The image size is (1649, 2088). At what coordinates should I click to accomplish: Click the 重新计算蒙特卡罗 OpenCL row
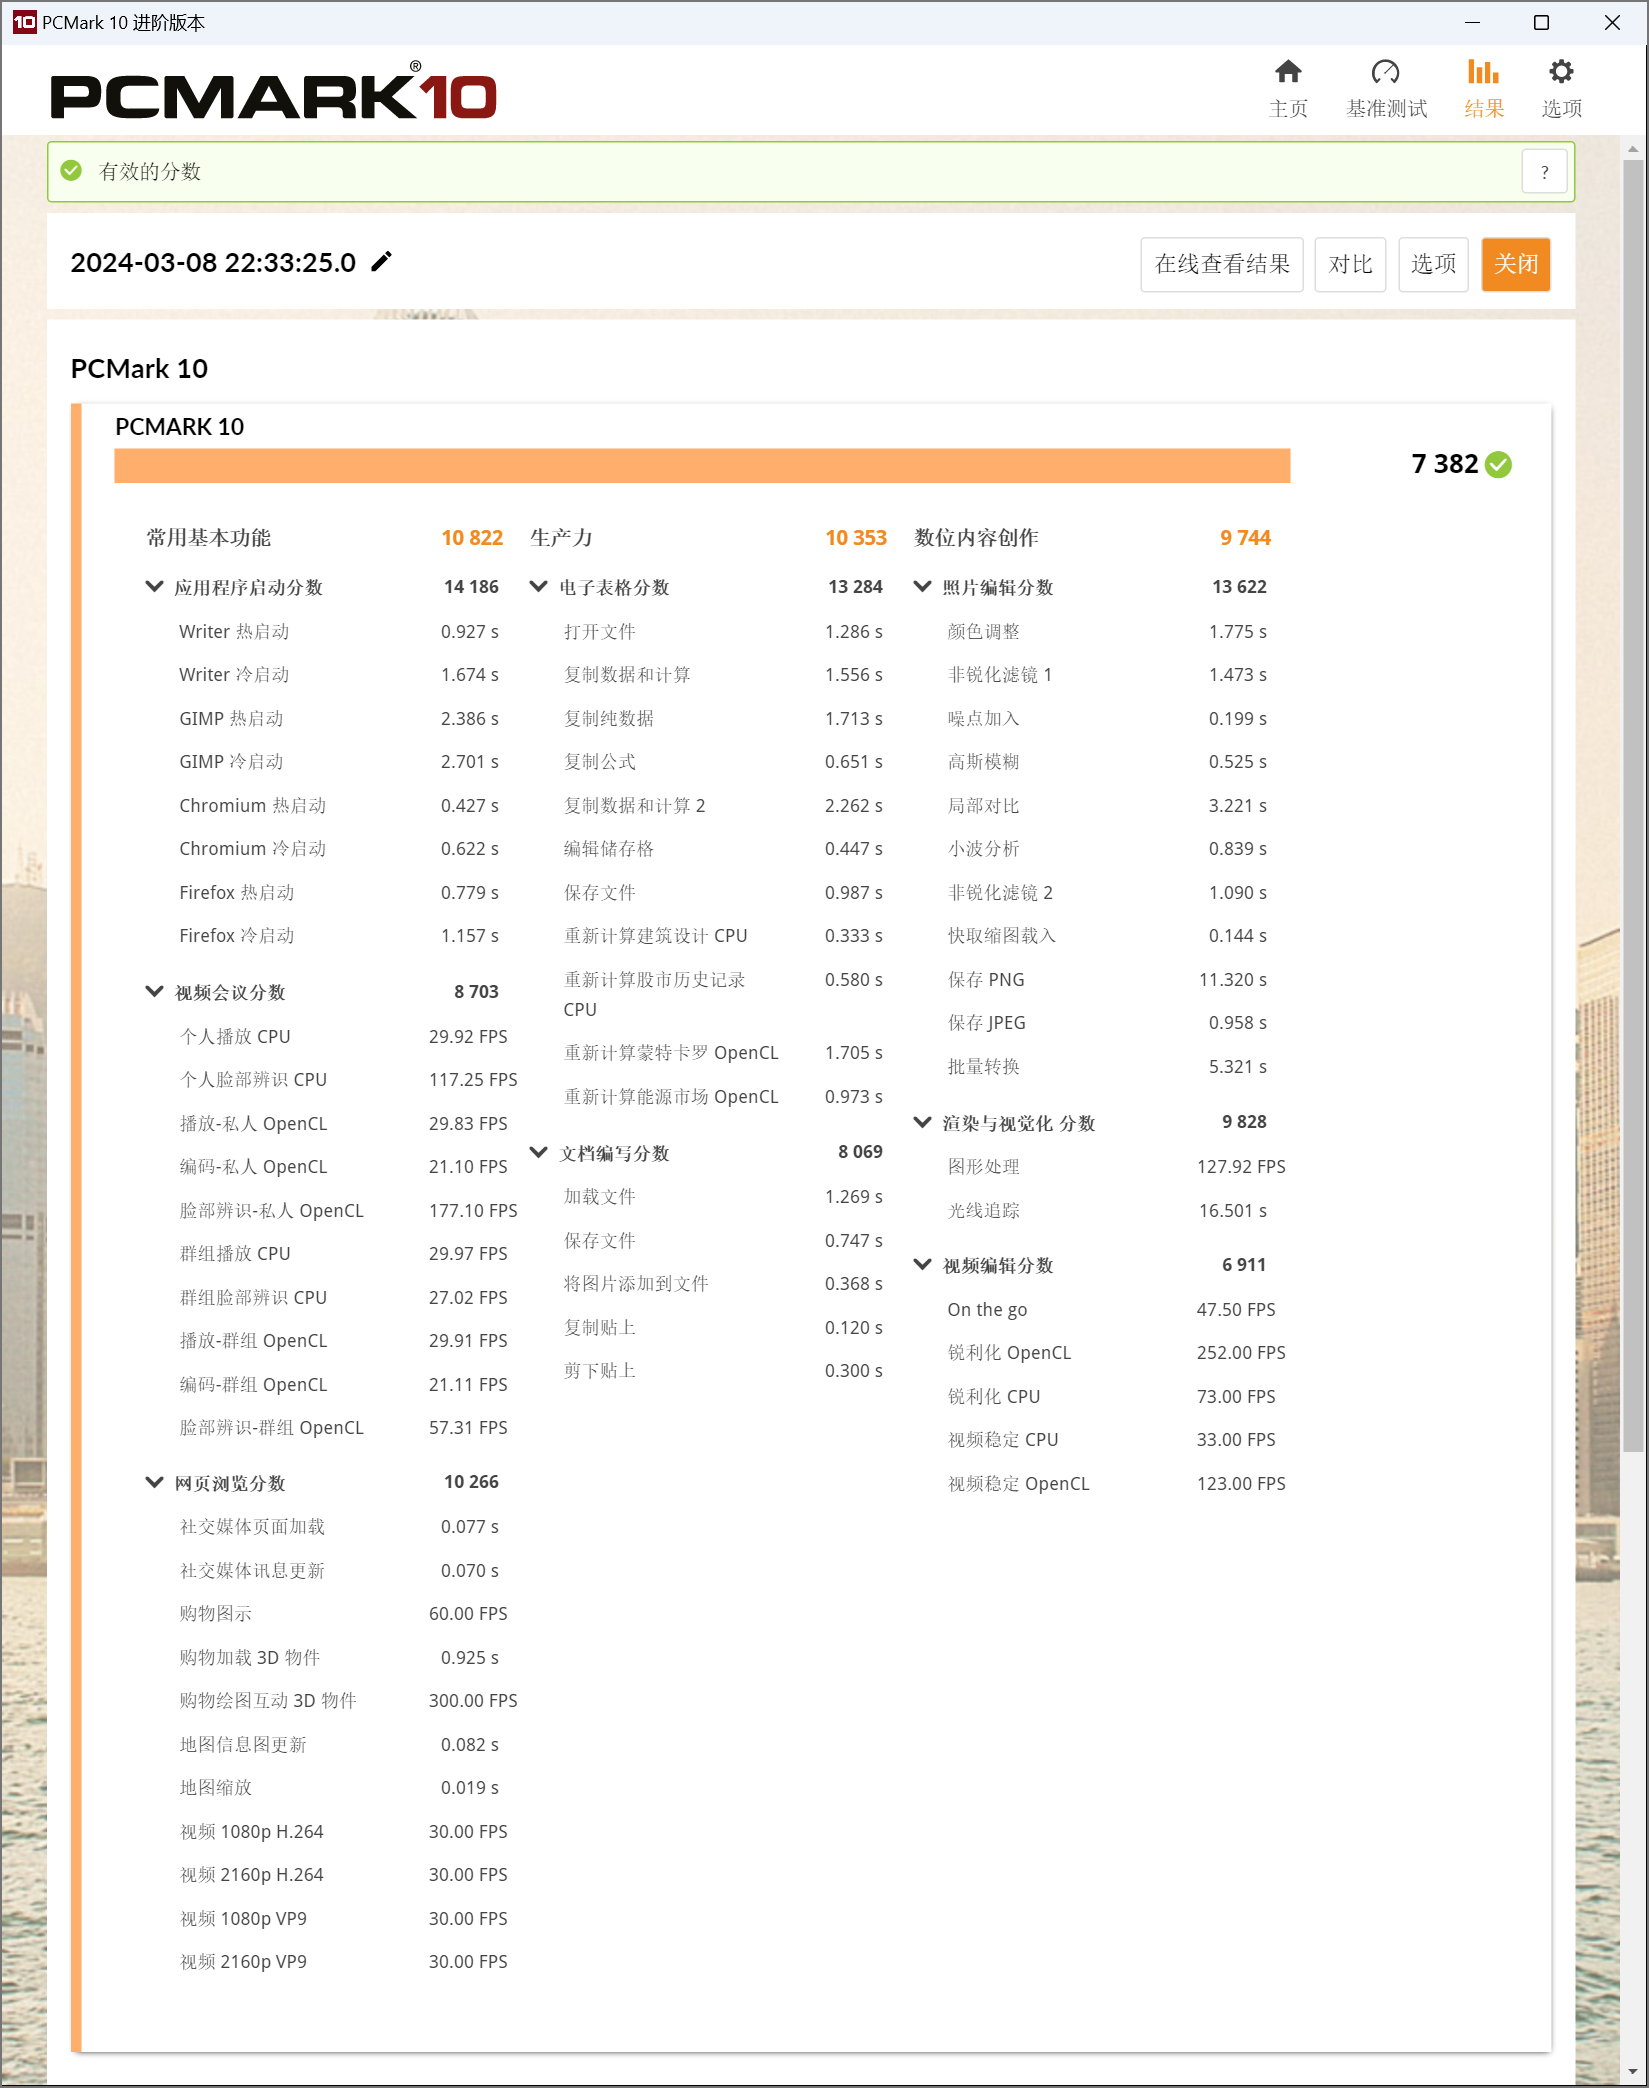tap(723, 1053)
